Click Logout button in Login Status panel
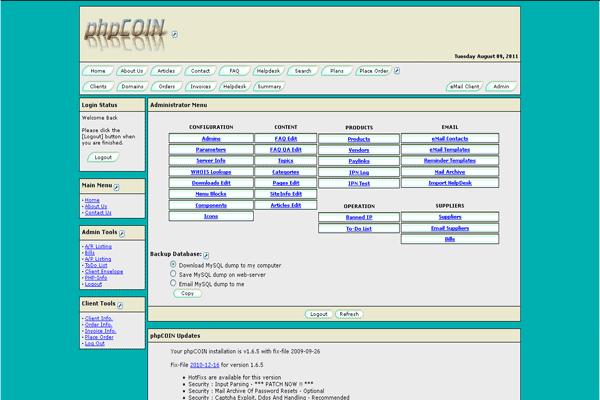 (x=103, y=157)
